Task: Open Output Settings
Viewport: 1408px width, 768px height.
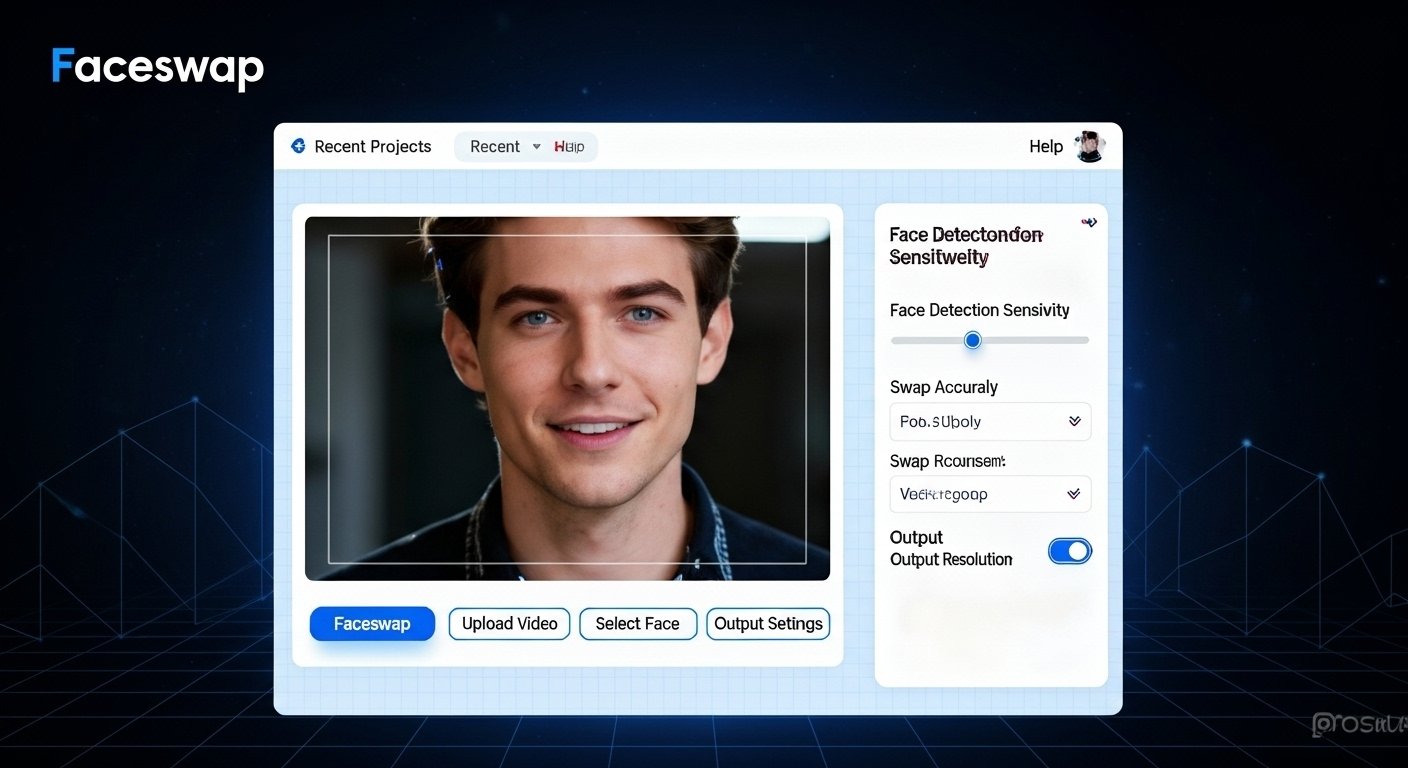Action: click(x=767, y=623)
